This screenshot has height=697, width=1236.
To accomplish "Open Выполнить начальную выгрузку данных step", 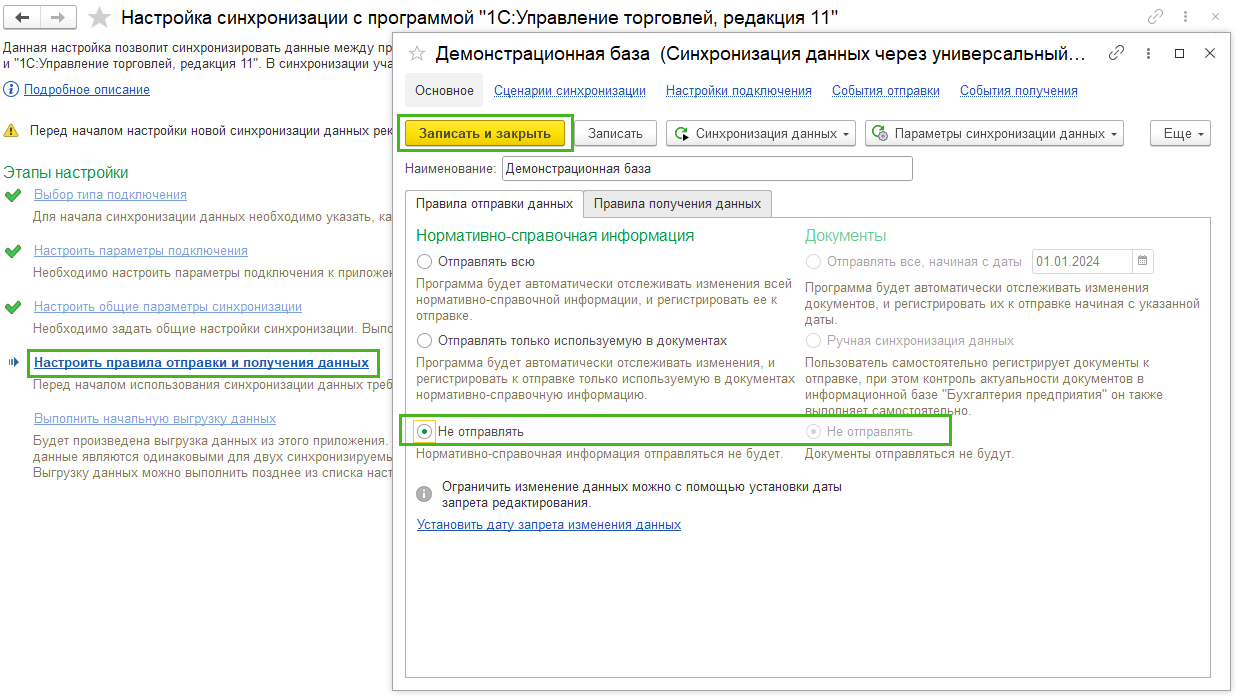I will 155,419.
